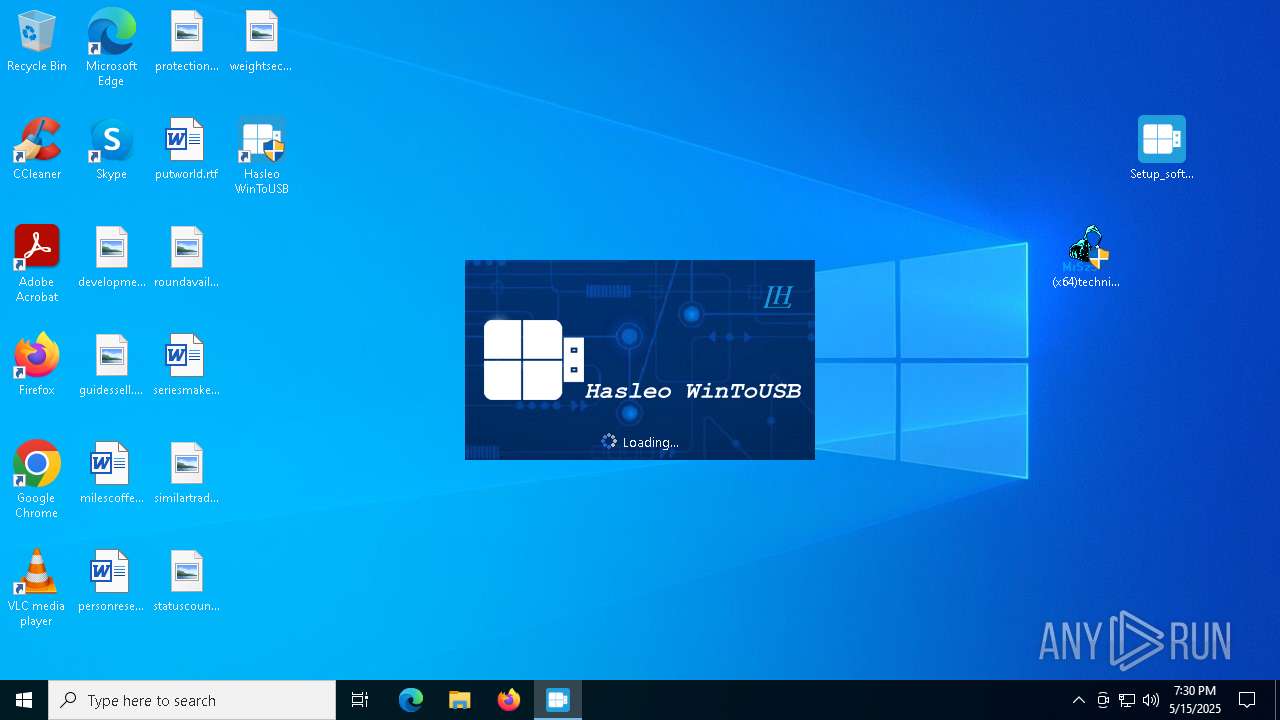Select the CCleaner desktop shortcut
1280x720 pixels.
tap(37, 150)
